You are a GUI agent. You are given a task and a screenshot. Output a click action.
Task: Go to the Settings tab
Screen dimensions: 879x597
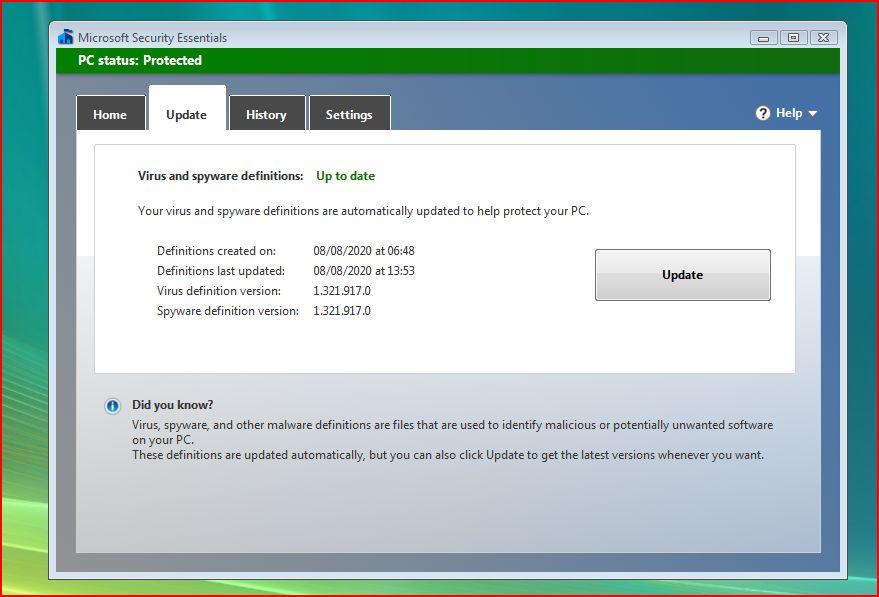coord(349,114)
